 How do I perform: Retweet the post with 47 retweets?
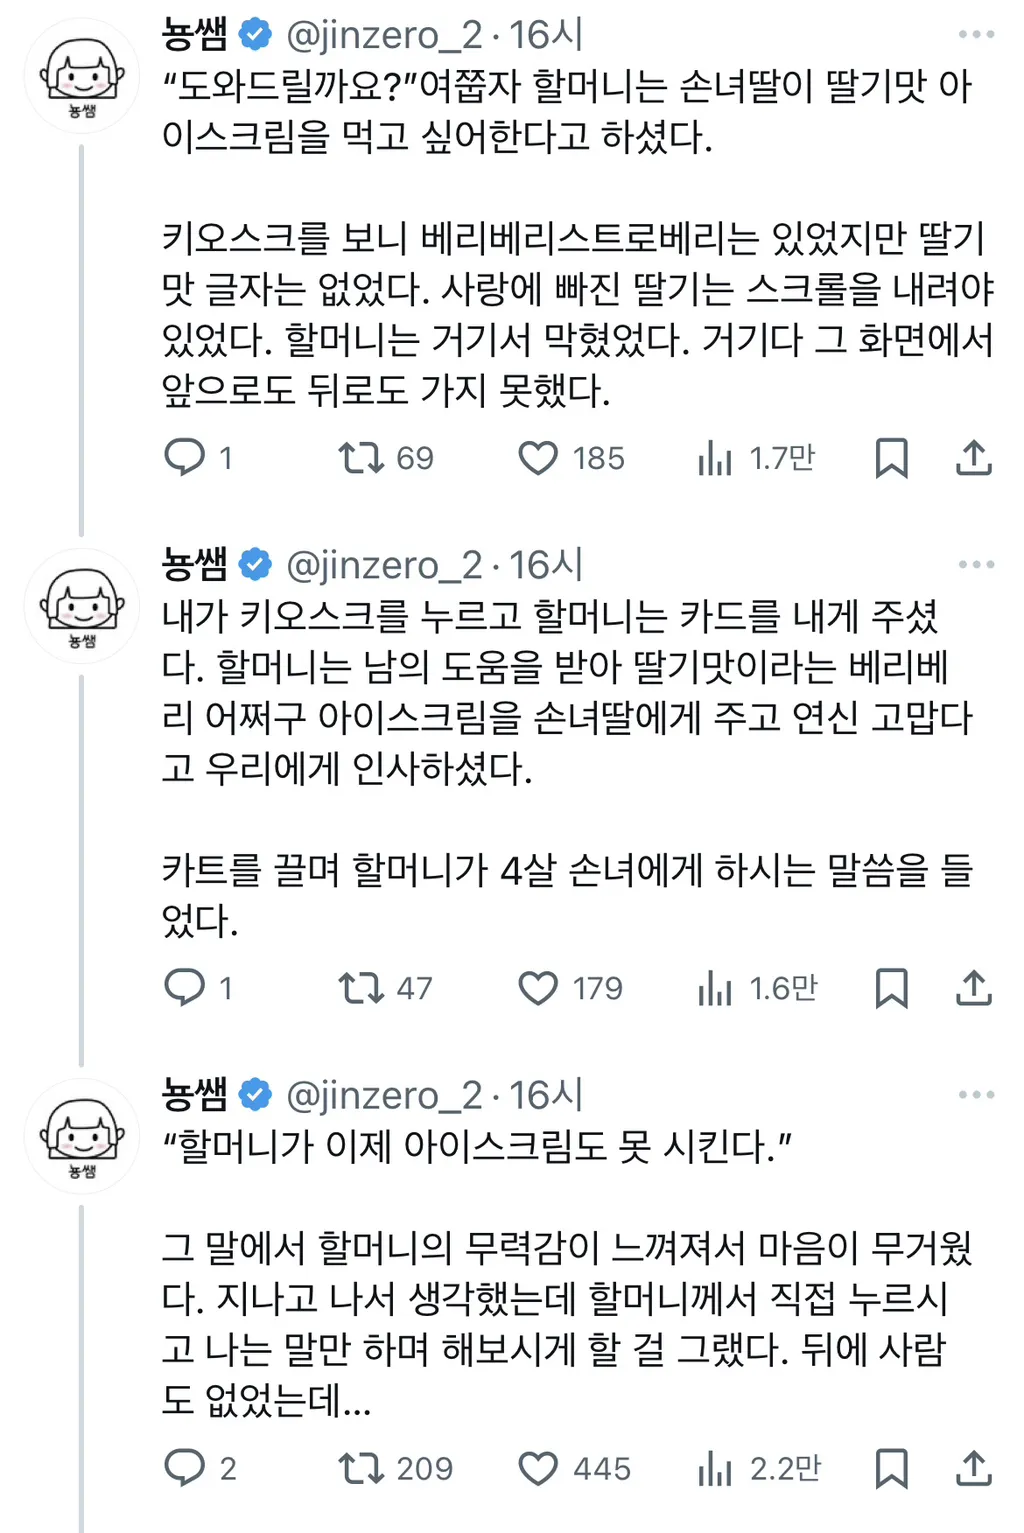(x=361, y=988)
